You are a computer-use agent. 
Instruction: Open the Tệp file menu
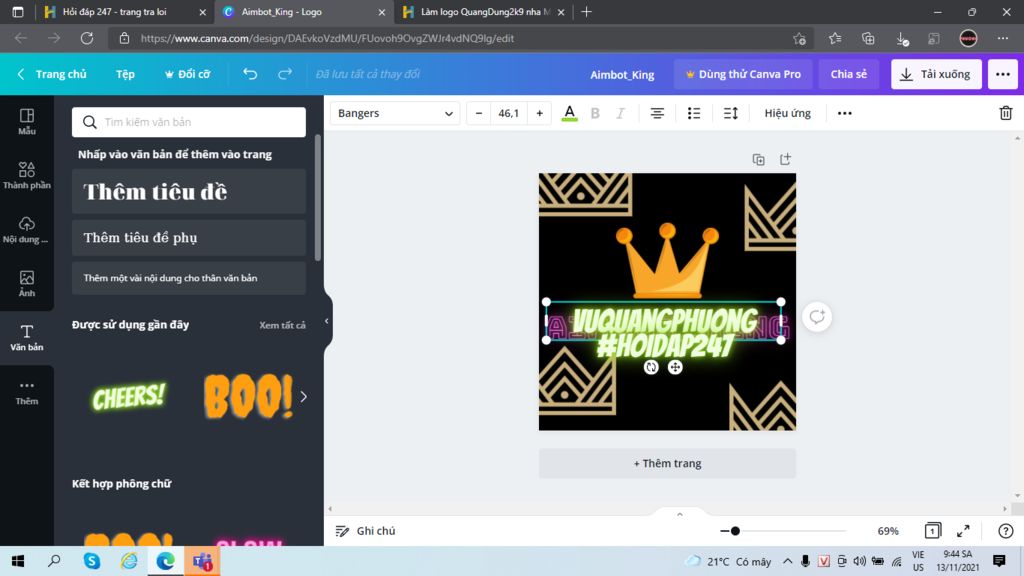pos(125,74)
